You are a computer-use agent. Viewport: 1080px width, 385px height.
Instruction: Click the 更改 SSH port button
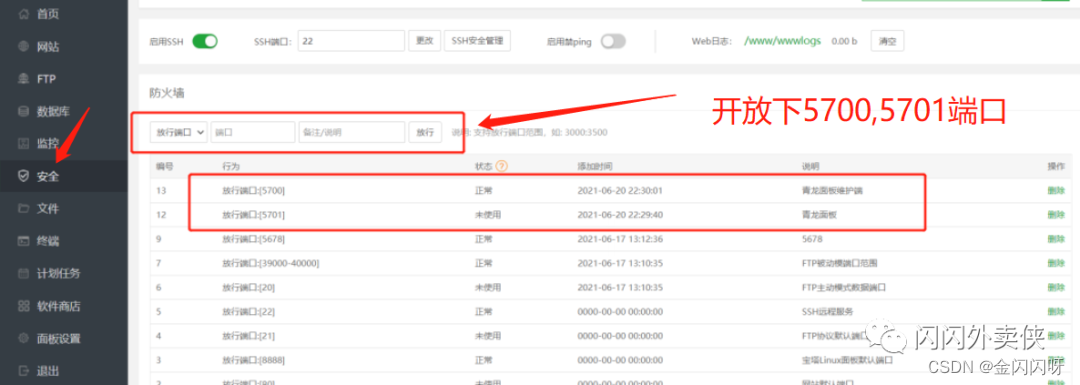424,41
